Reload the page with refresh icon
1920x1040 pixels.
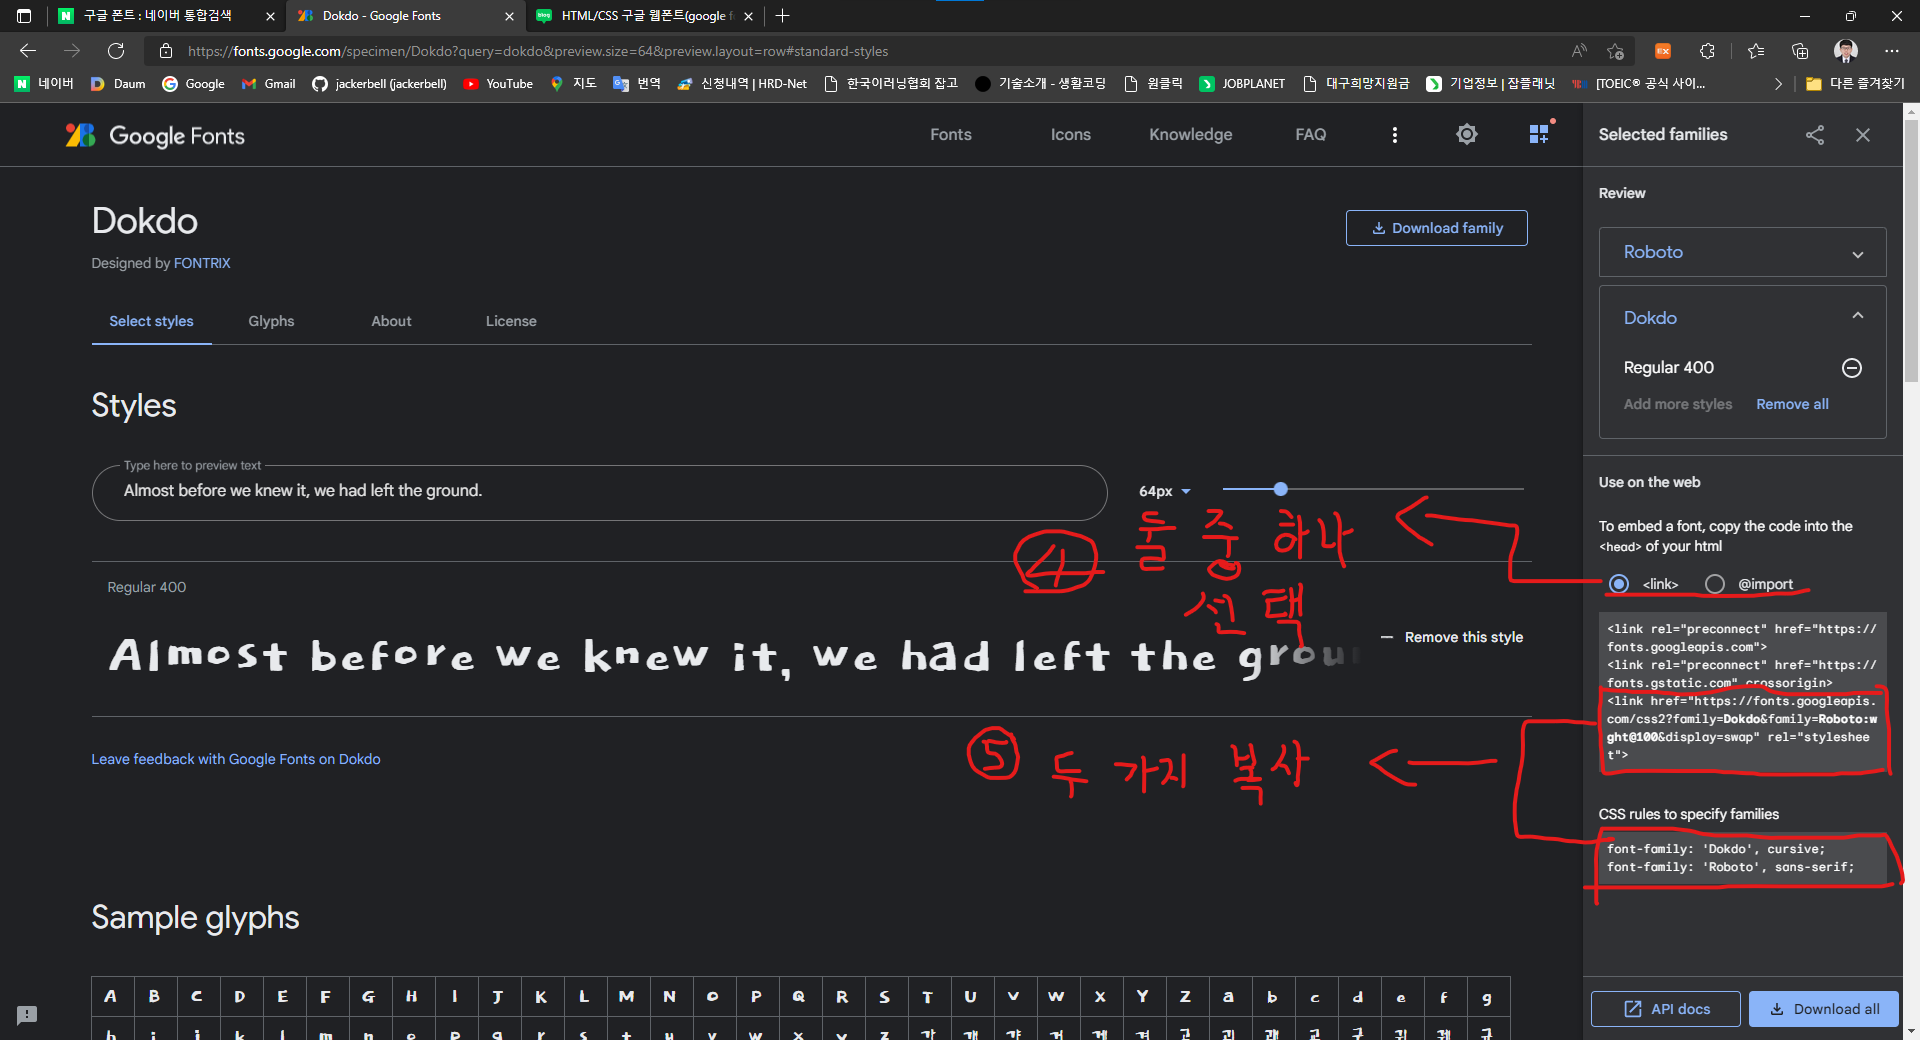pyautogui.click(x=116, y=51)
